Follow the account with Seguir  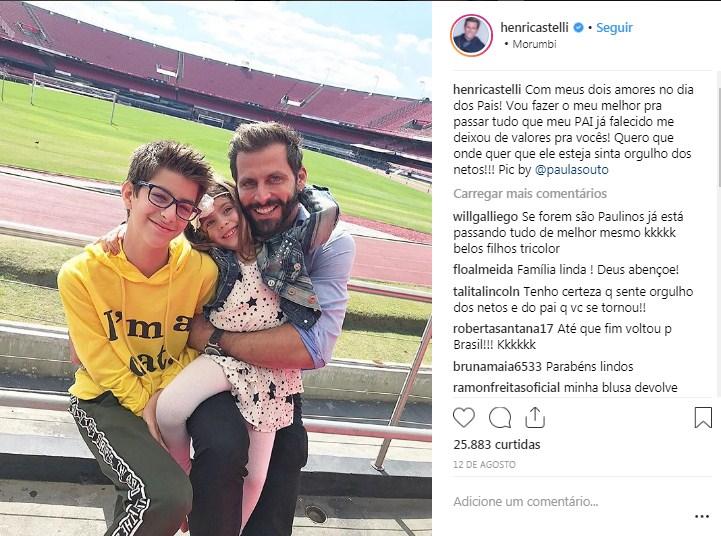point(614,28)
